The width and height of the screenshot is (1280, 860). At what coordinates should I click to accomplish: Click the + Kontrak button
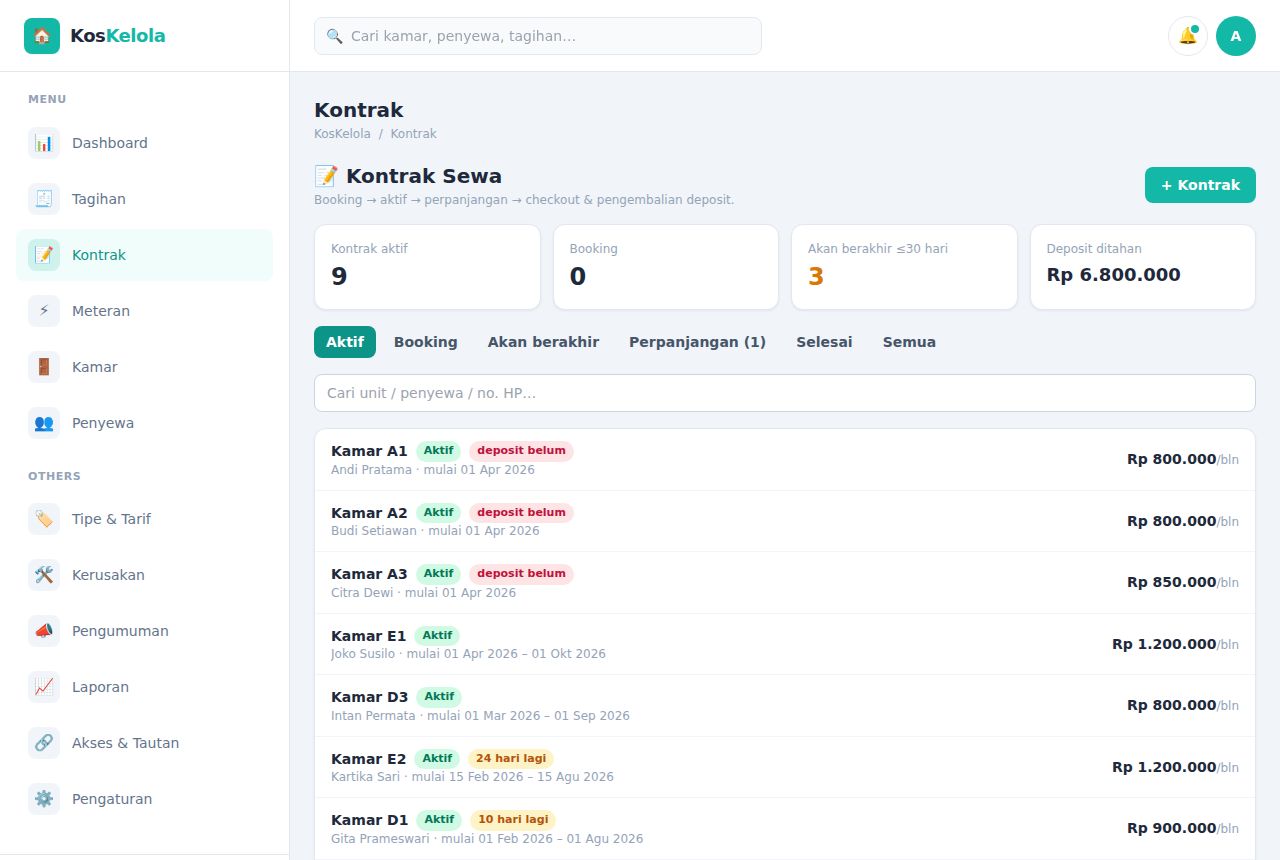tap(1200, 185)
